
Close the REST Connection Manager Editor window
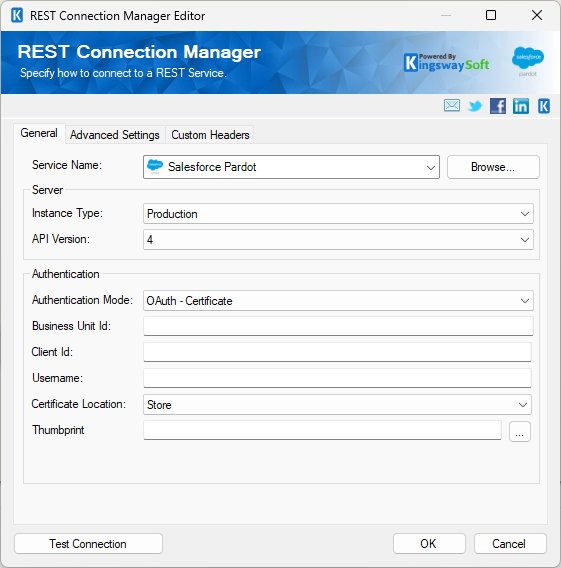[x=537, y=15]
